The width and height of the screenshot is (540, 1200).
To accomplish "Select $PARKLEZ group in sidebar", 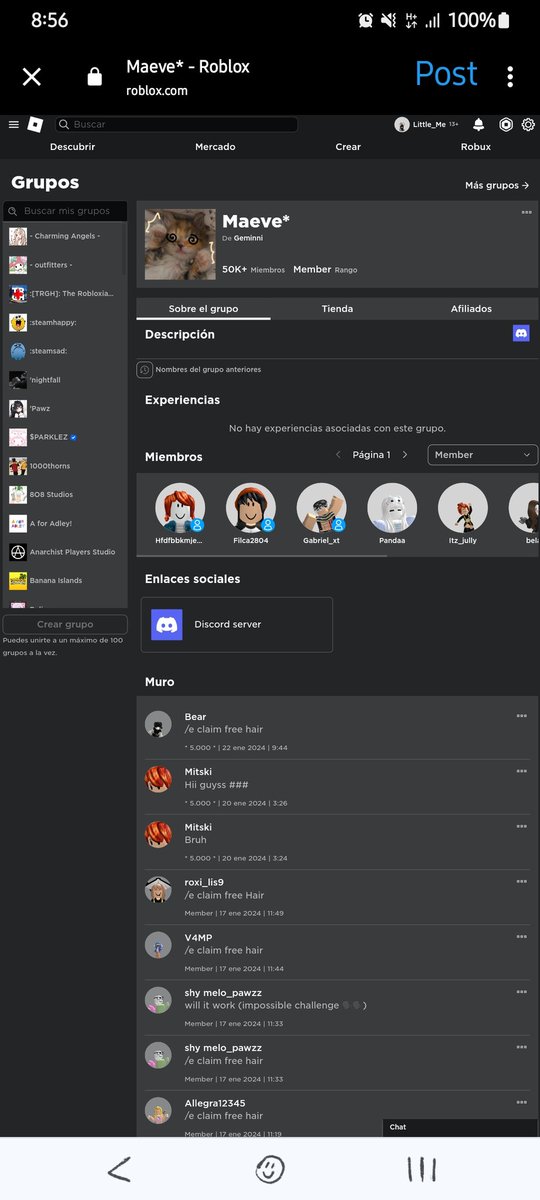I will point(65,437).
